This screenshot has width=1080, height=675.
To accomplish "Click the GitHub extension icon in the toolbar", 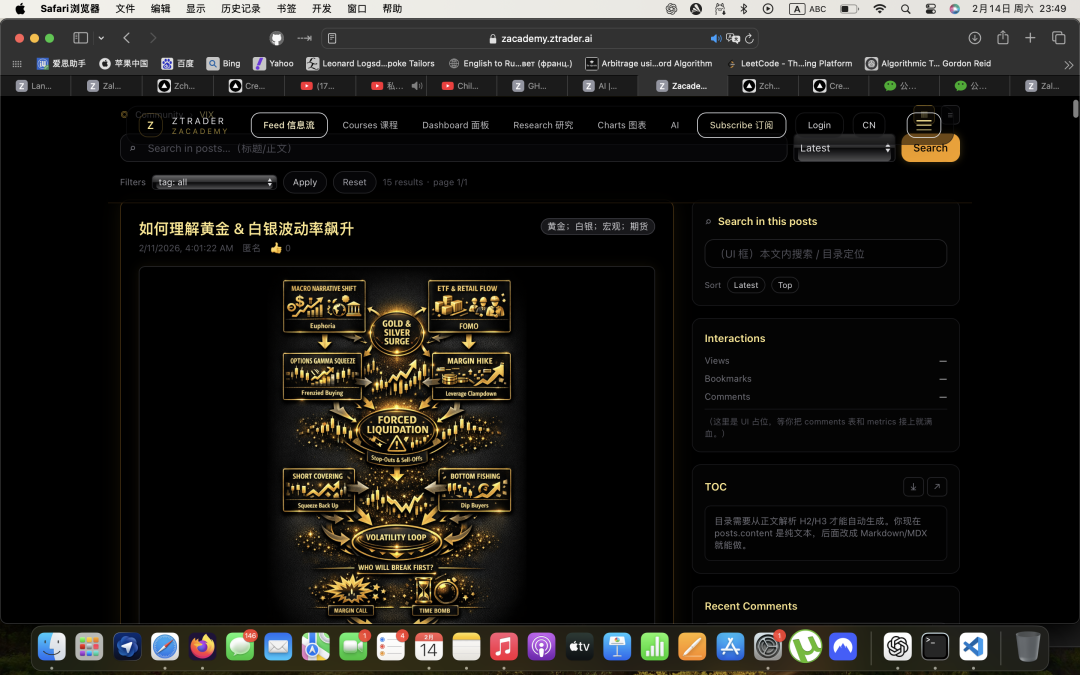I will (276, 38).
